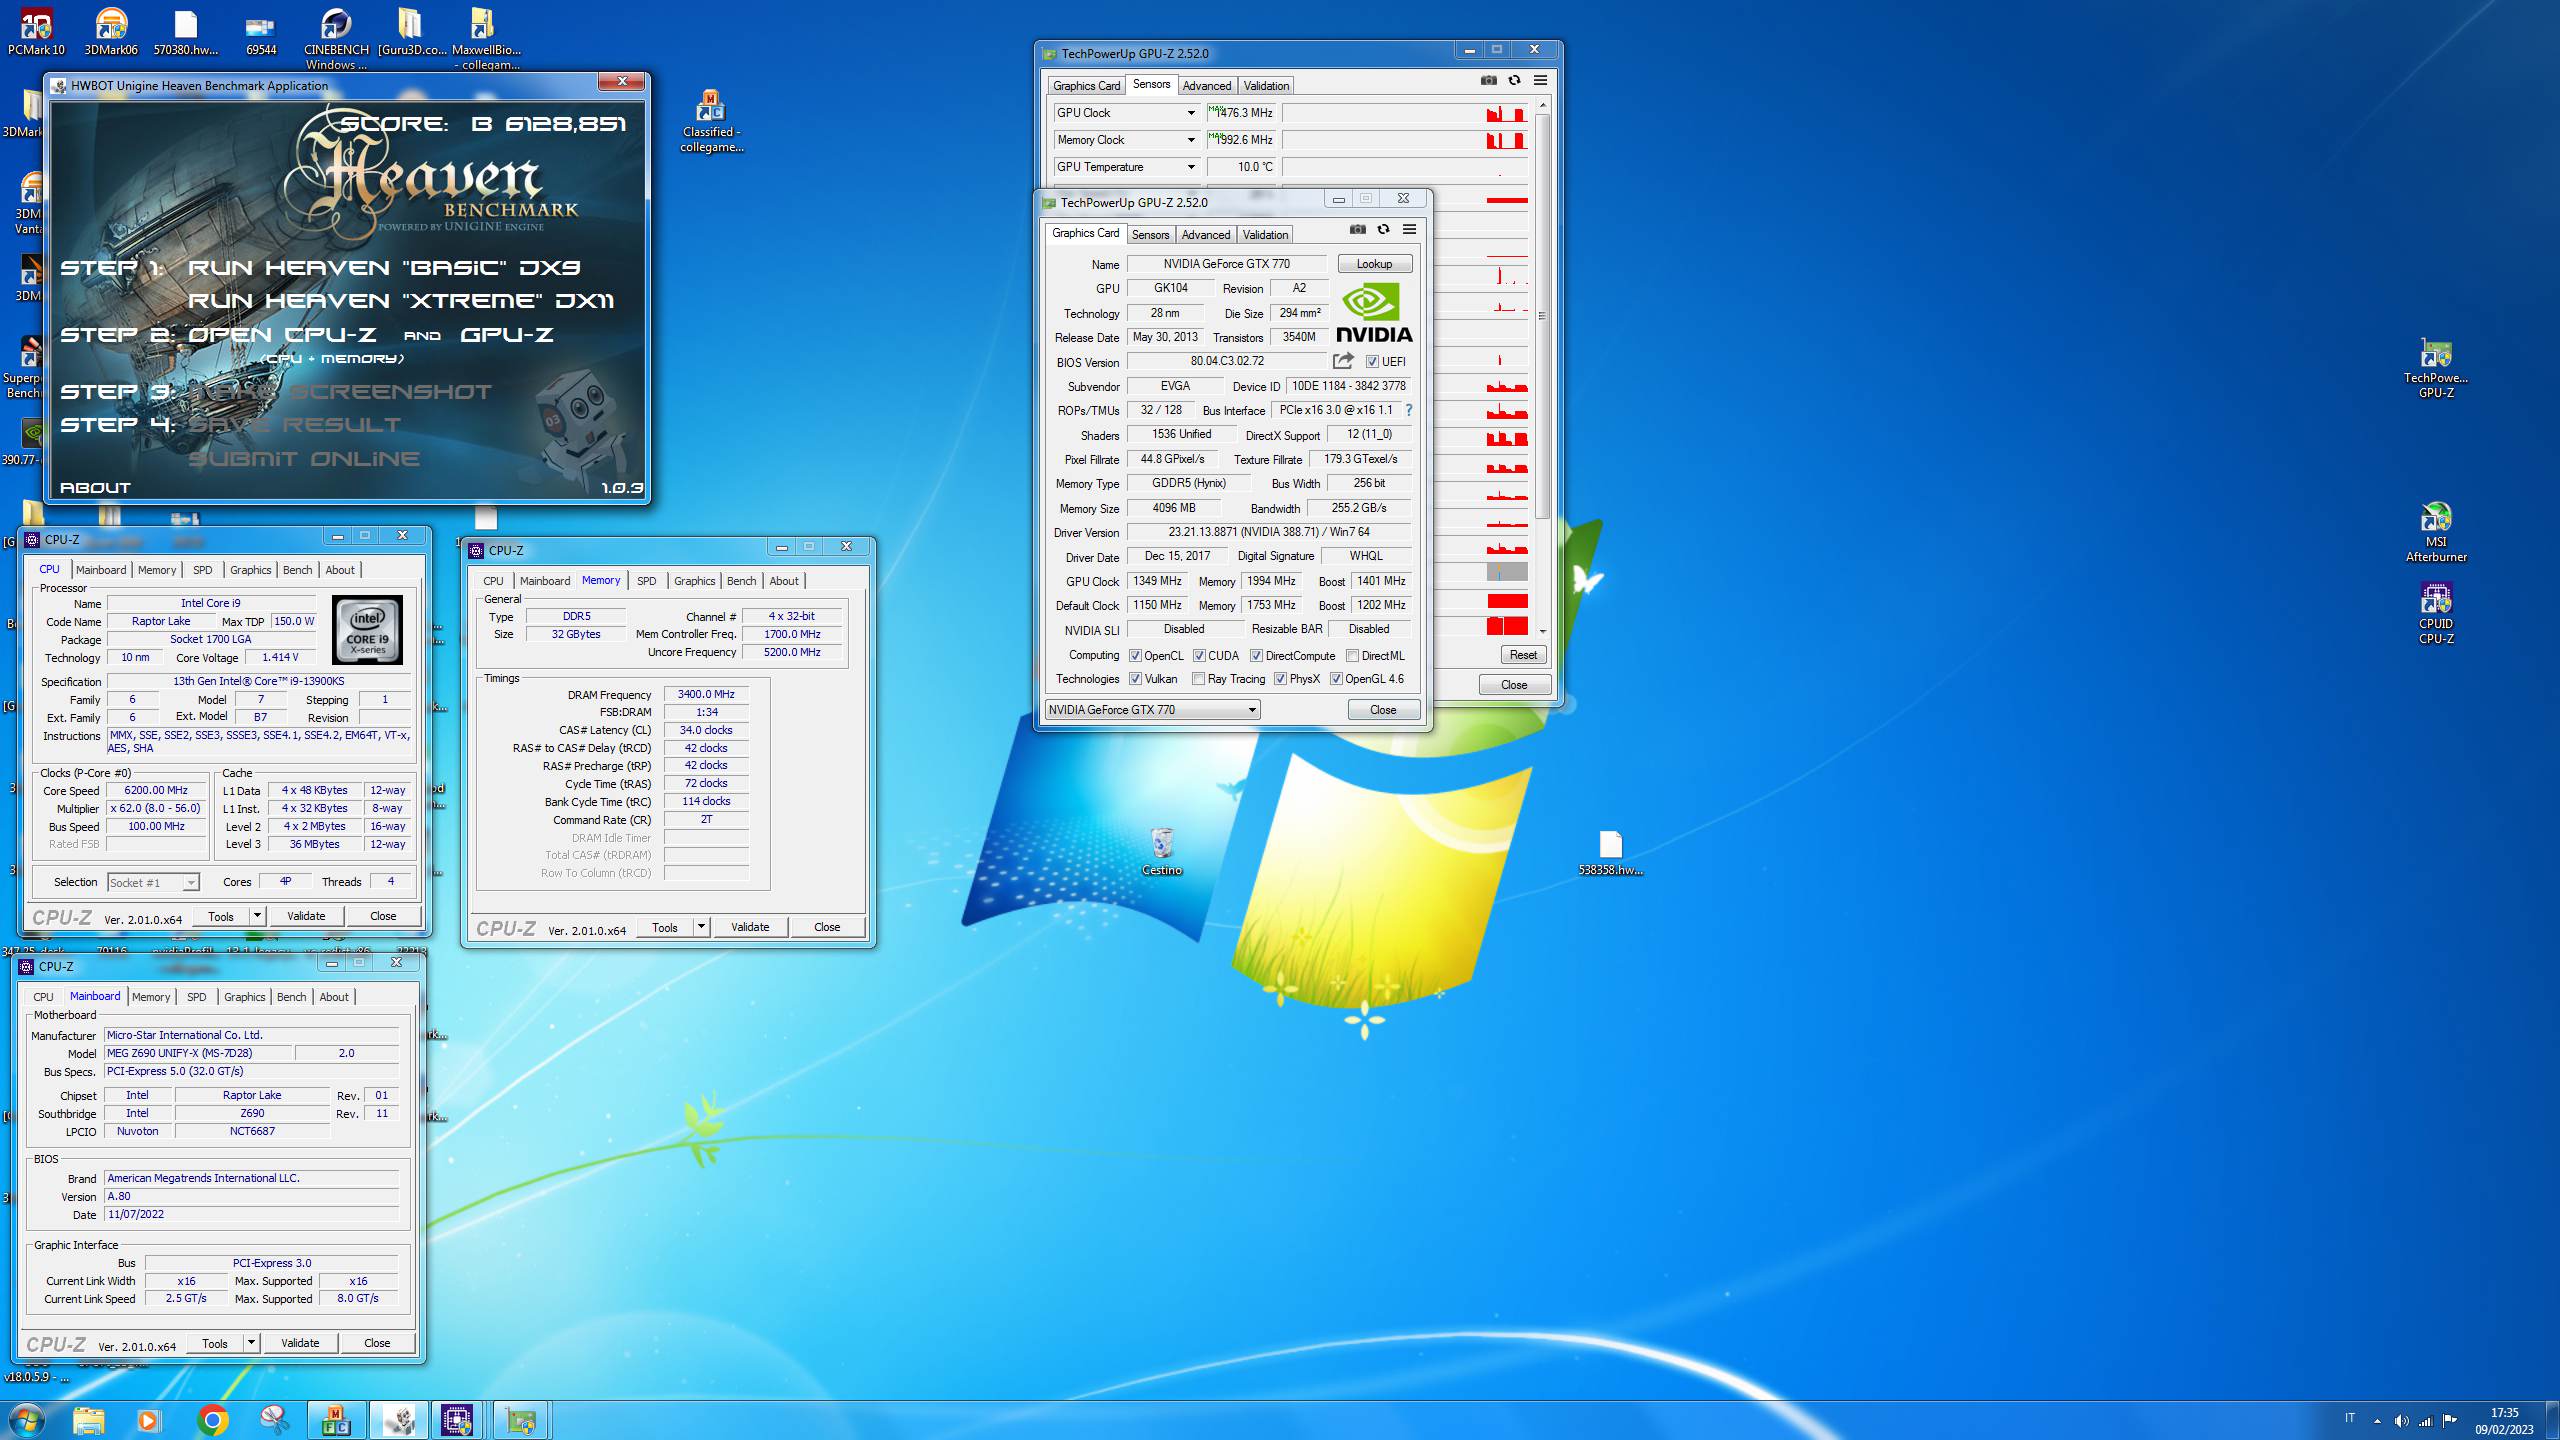Click the GPU-Z front window screenshot camera icon
Viewport: 2560px width, 1440px height.
pos(1357,229)
